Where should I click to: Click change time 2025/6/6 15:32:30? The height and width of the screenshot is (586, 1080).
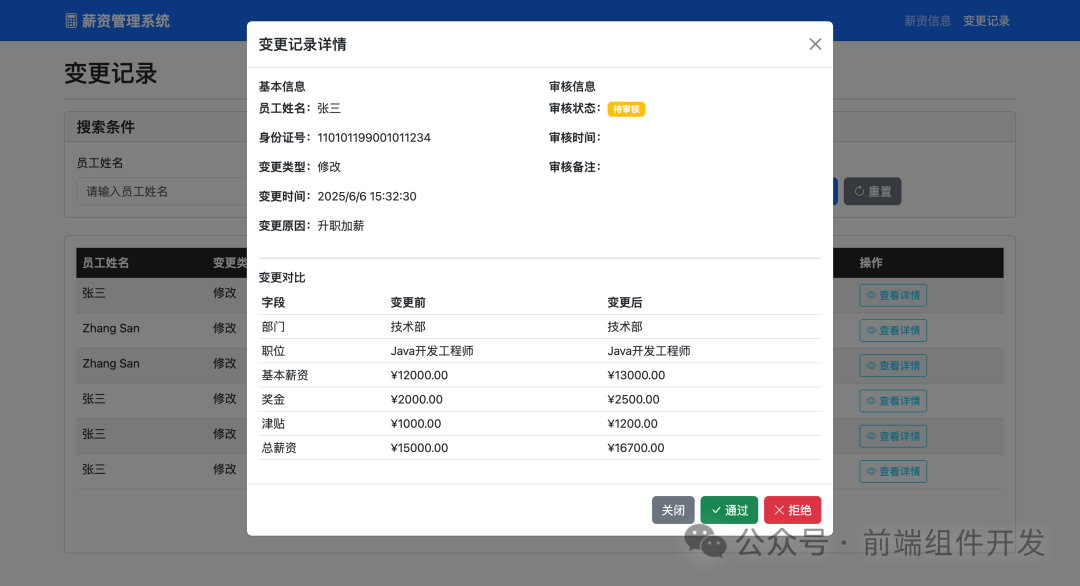[x=367, y=196]
